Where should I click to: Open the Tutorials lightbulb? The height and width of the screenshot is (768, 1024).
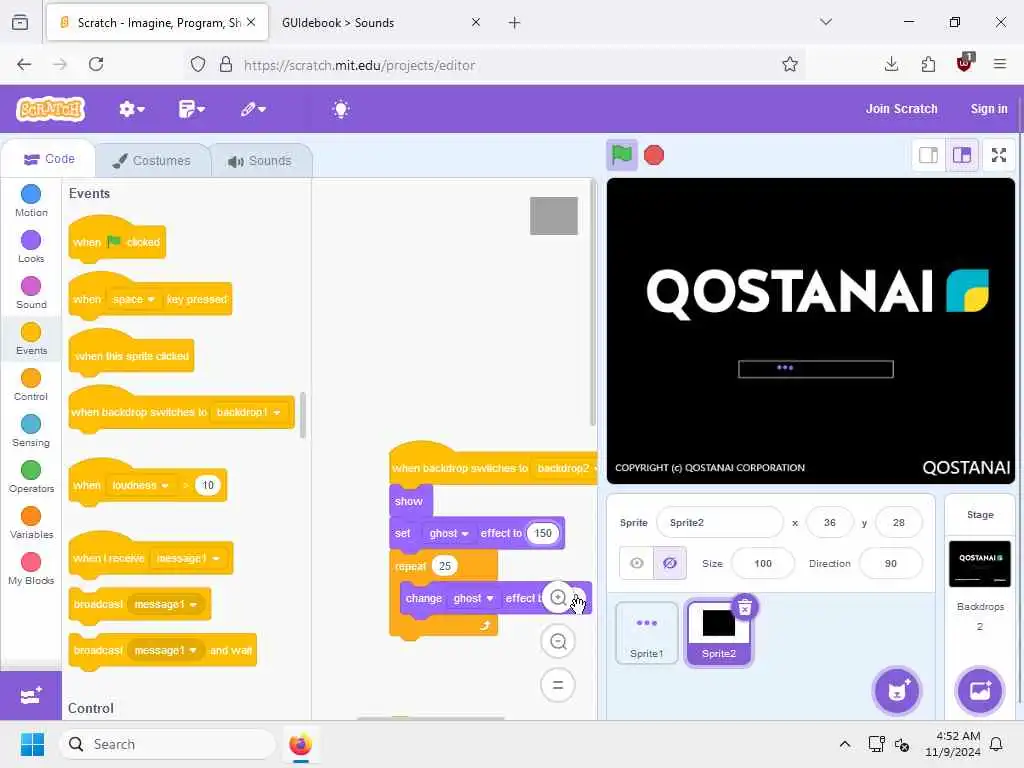[340, 109]
